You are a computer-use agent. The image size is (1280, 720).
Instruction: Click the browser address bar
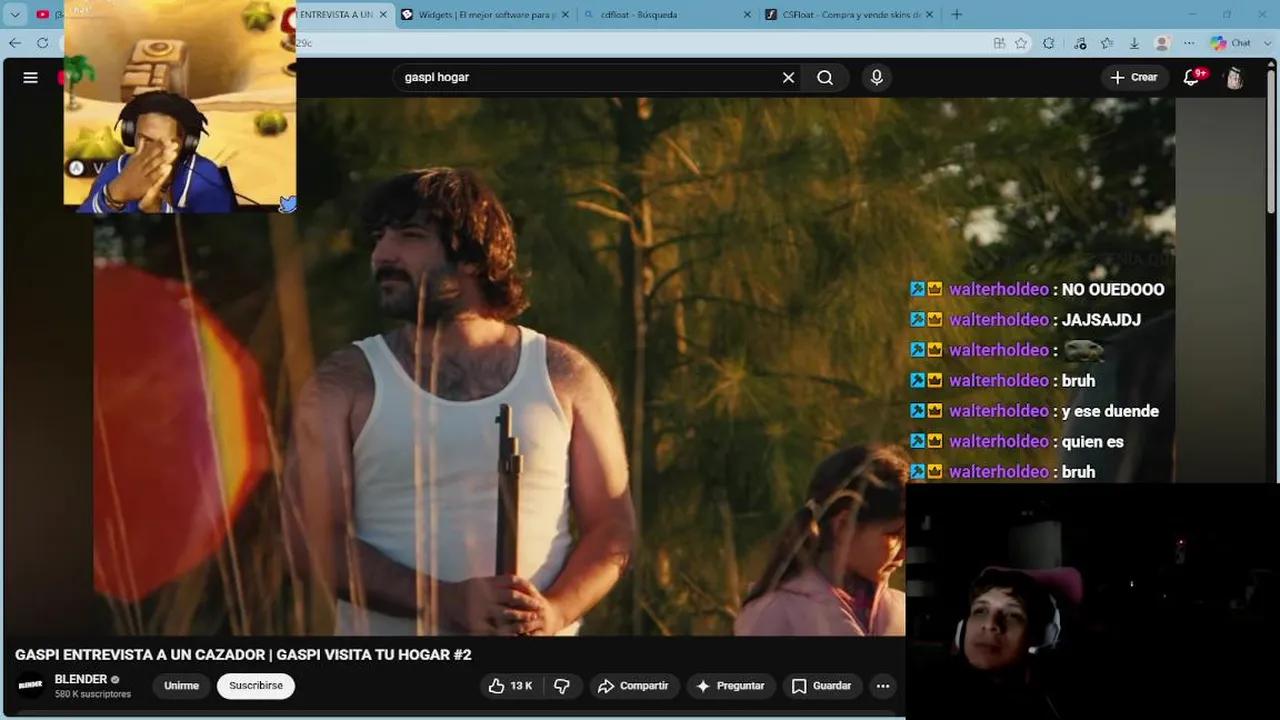coord(640,43)
